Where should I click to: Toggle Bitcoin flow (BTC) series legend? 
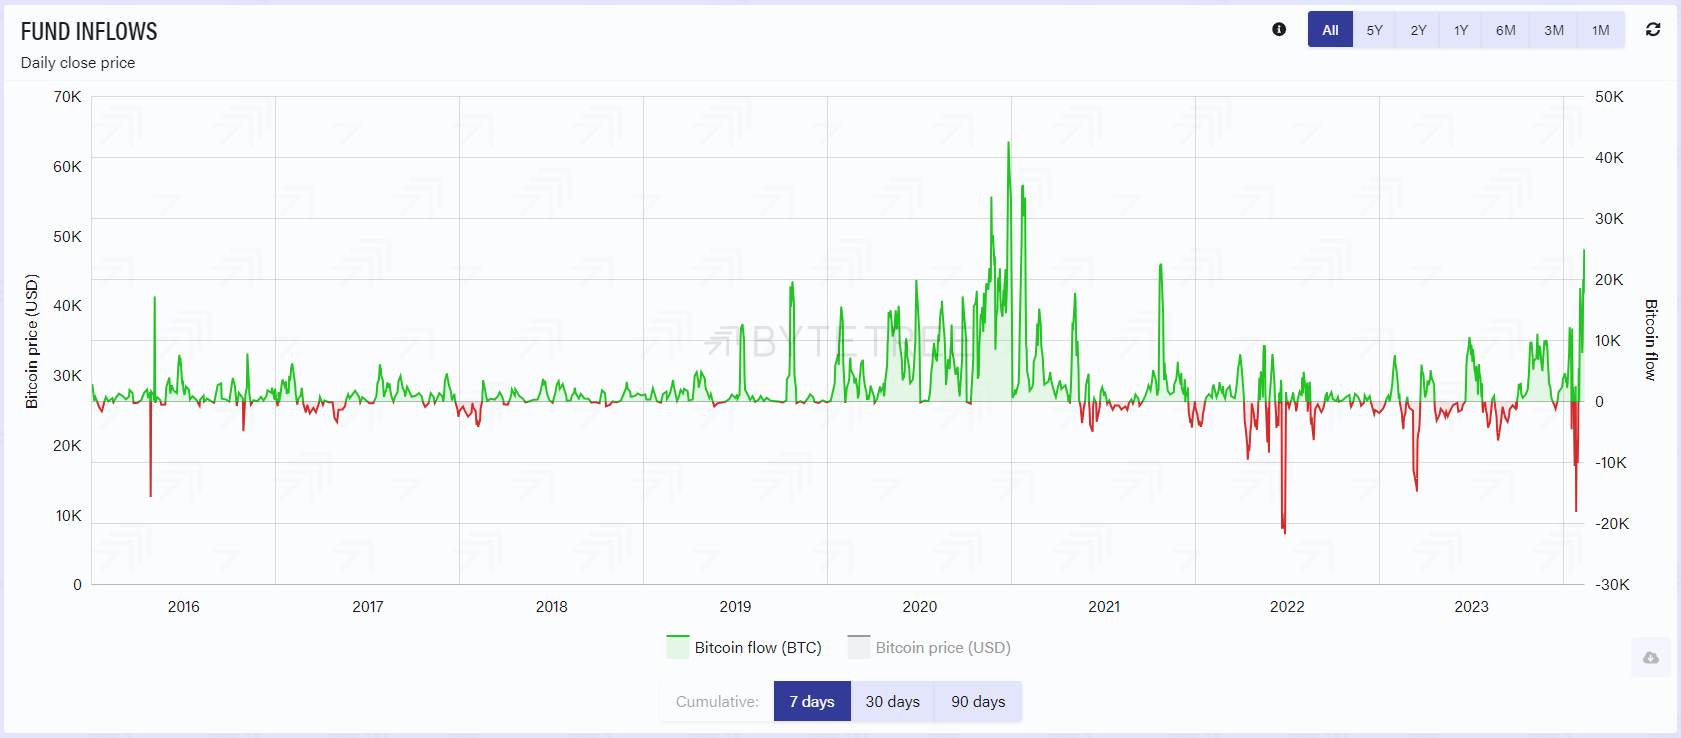[744, 648]
